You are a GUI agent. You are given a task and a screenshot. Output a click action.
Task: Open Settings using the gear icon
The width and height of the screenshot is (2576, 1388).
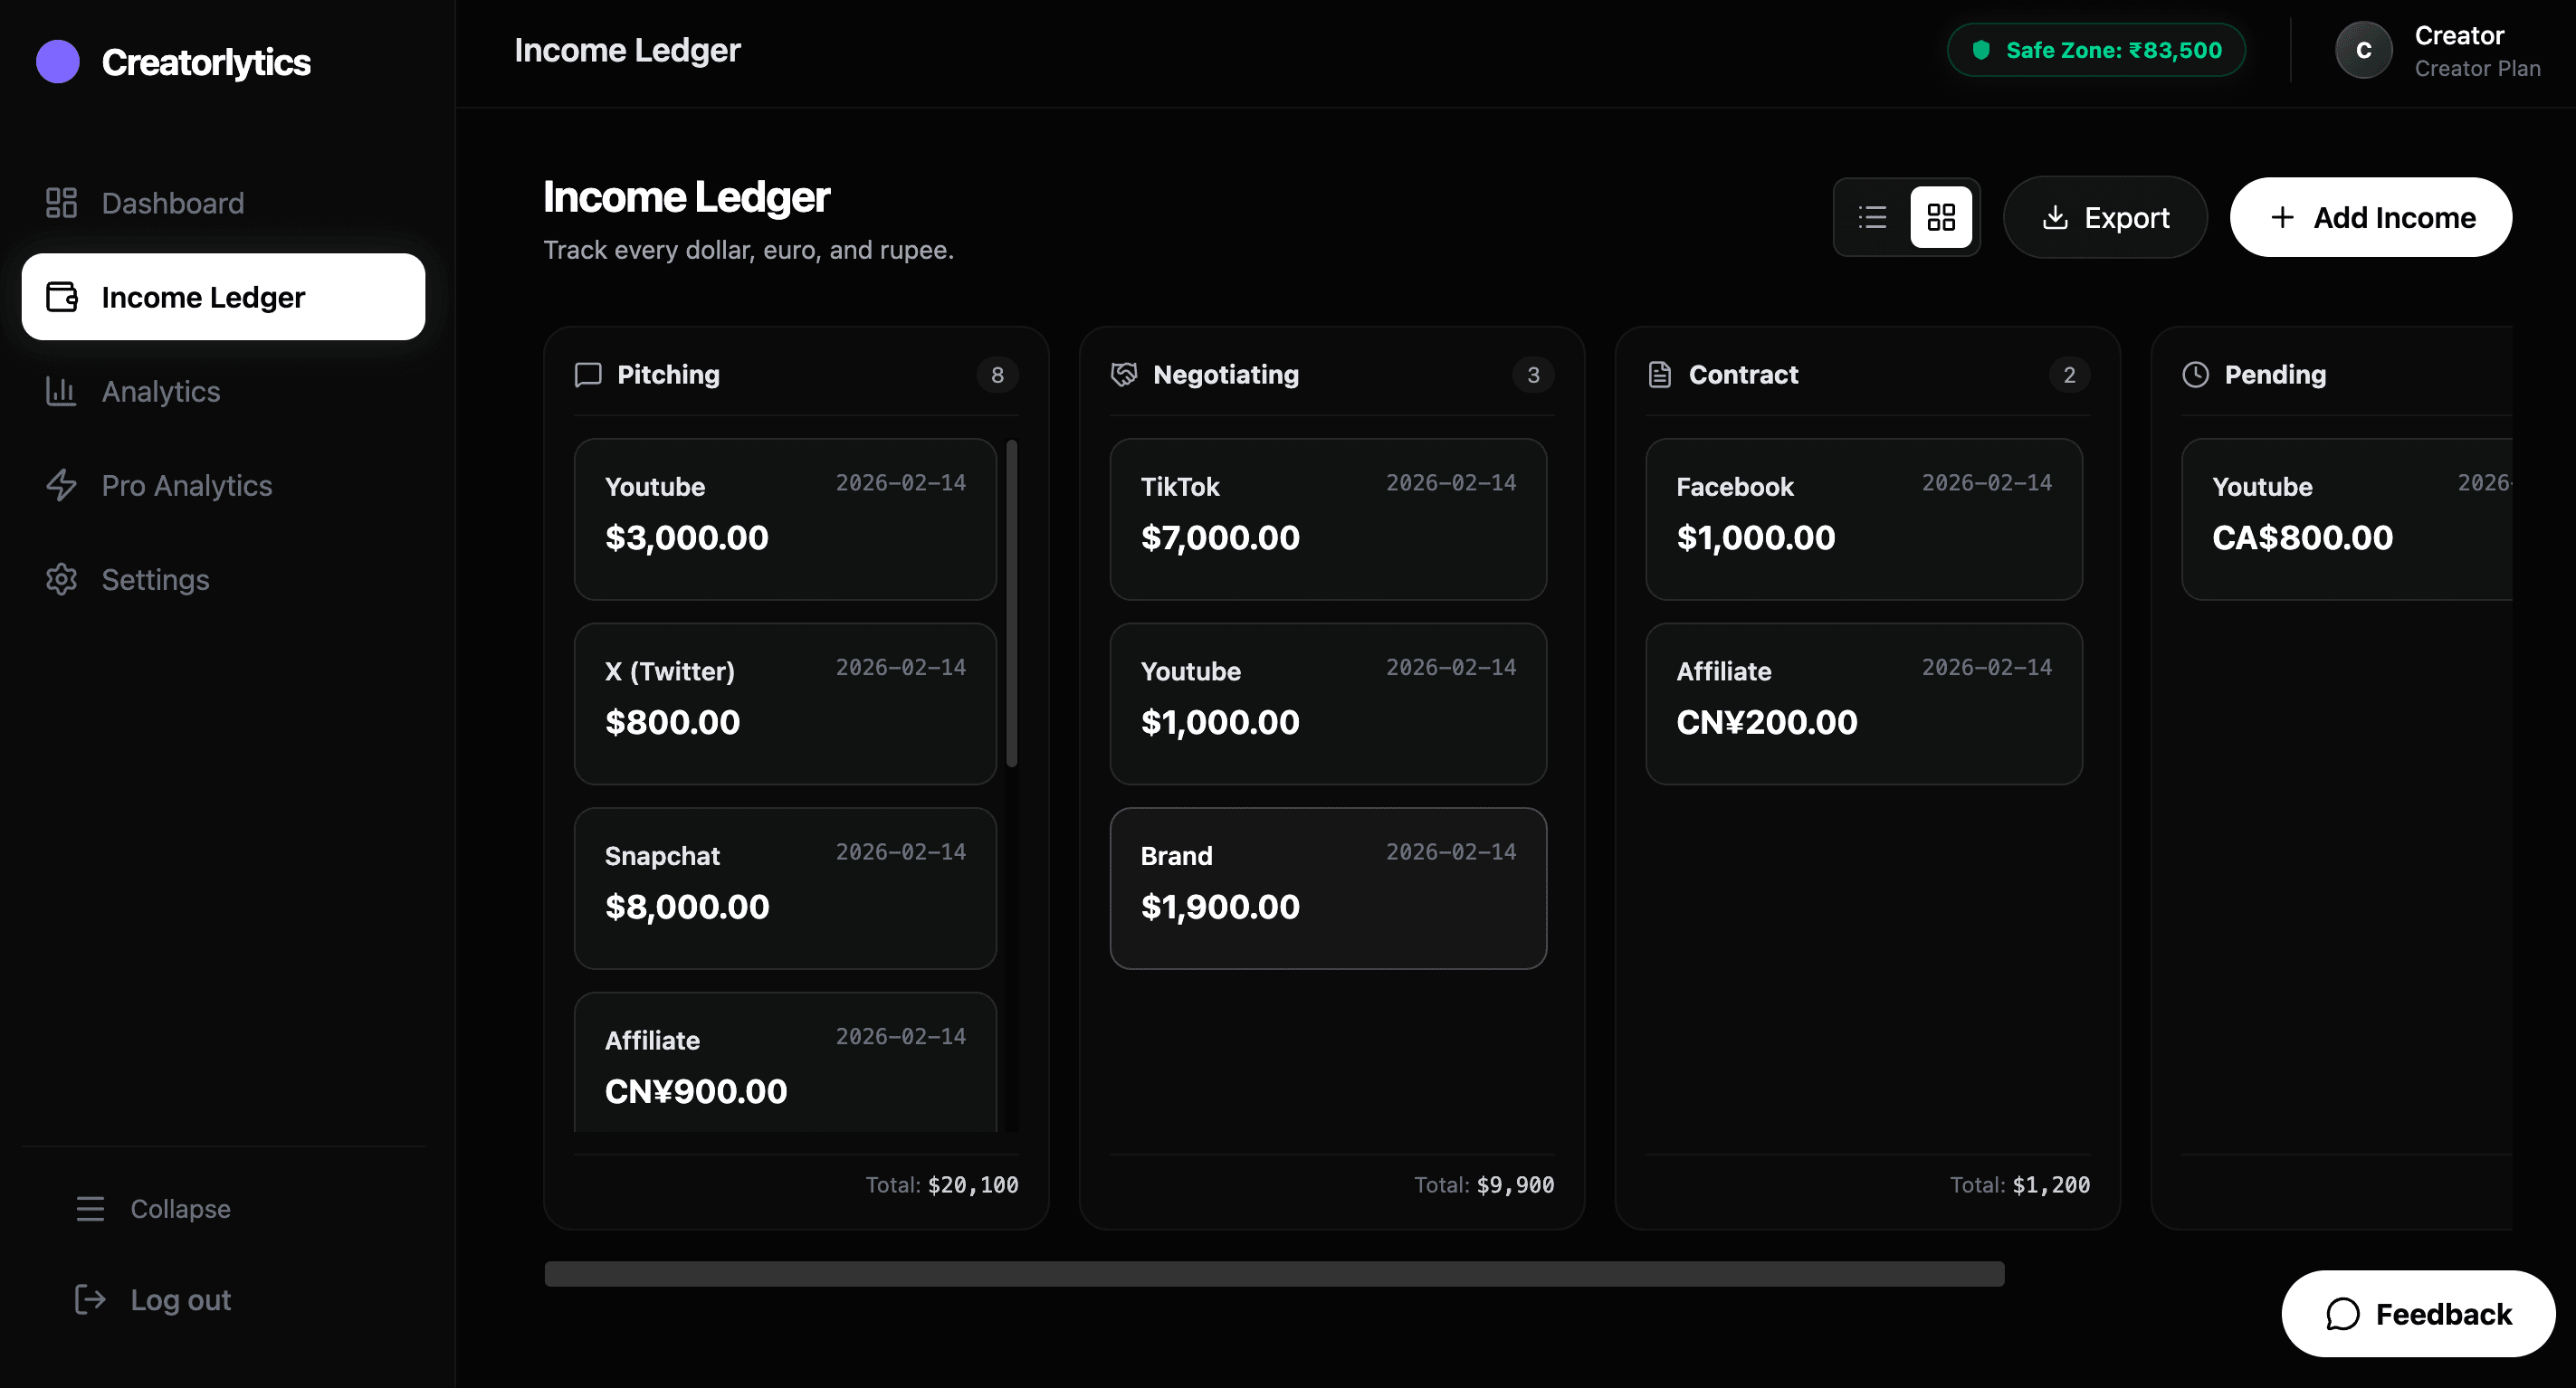coord(60,579)
